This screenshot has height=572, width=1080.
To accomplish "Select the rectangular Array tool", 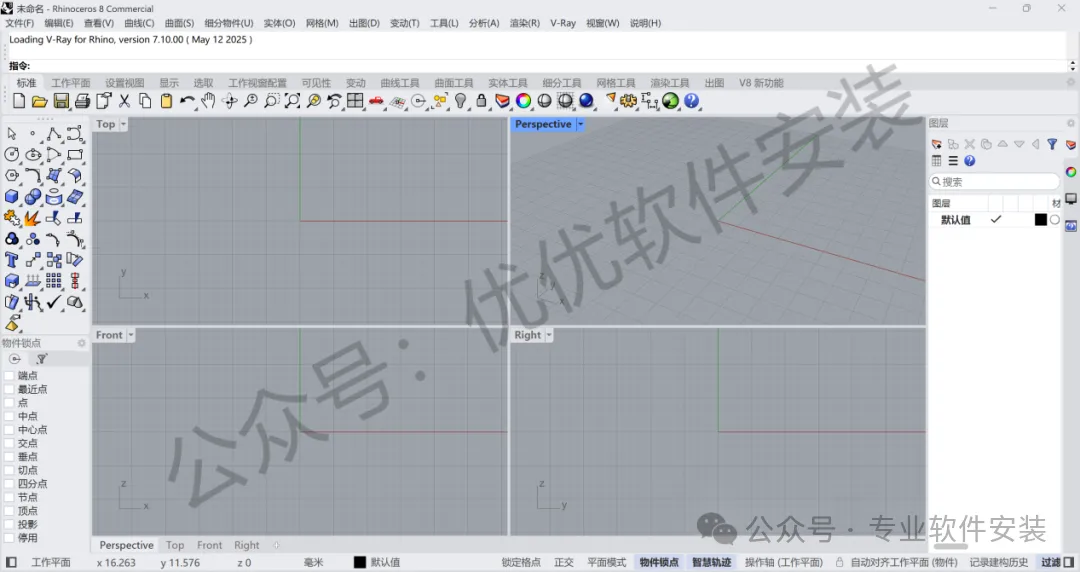I will [54, 281].
